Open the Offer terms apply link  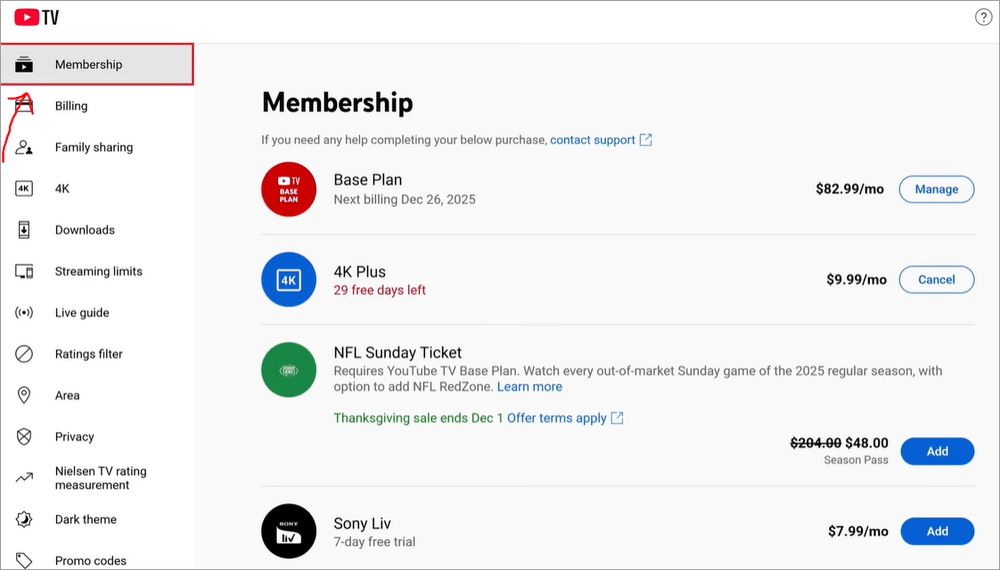[557, 418]
